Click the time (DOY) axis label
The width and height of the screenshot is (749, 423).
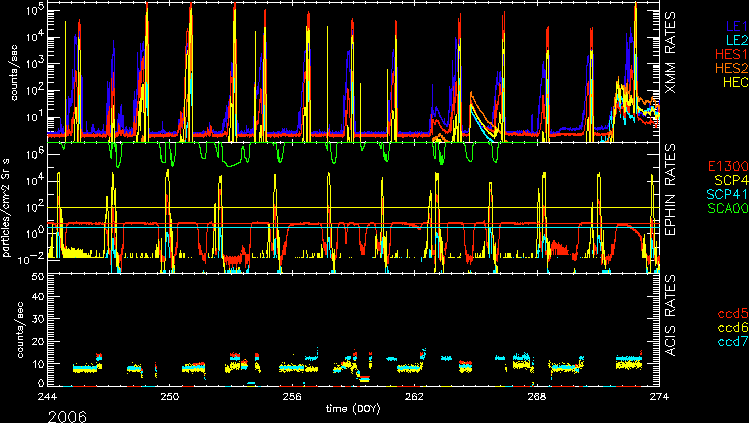tap(353, 410)
